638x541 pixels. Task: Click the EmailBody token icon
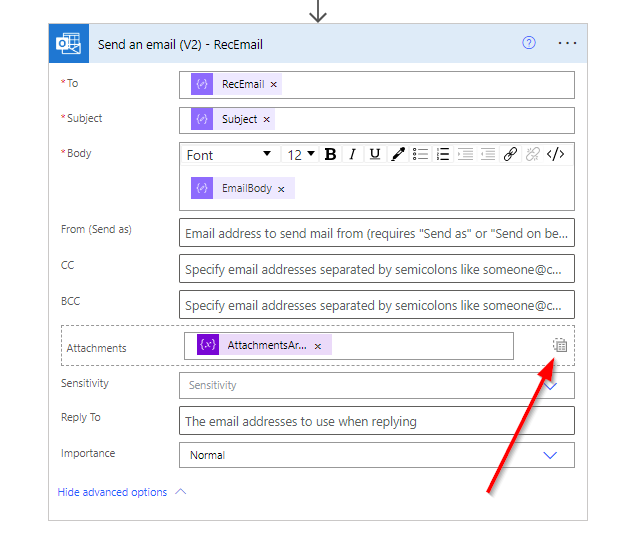click(x=202, y=188)
